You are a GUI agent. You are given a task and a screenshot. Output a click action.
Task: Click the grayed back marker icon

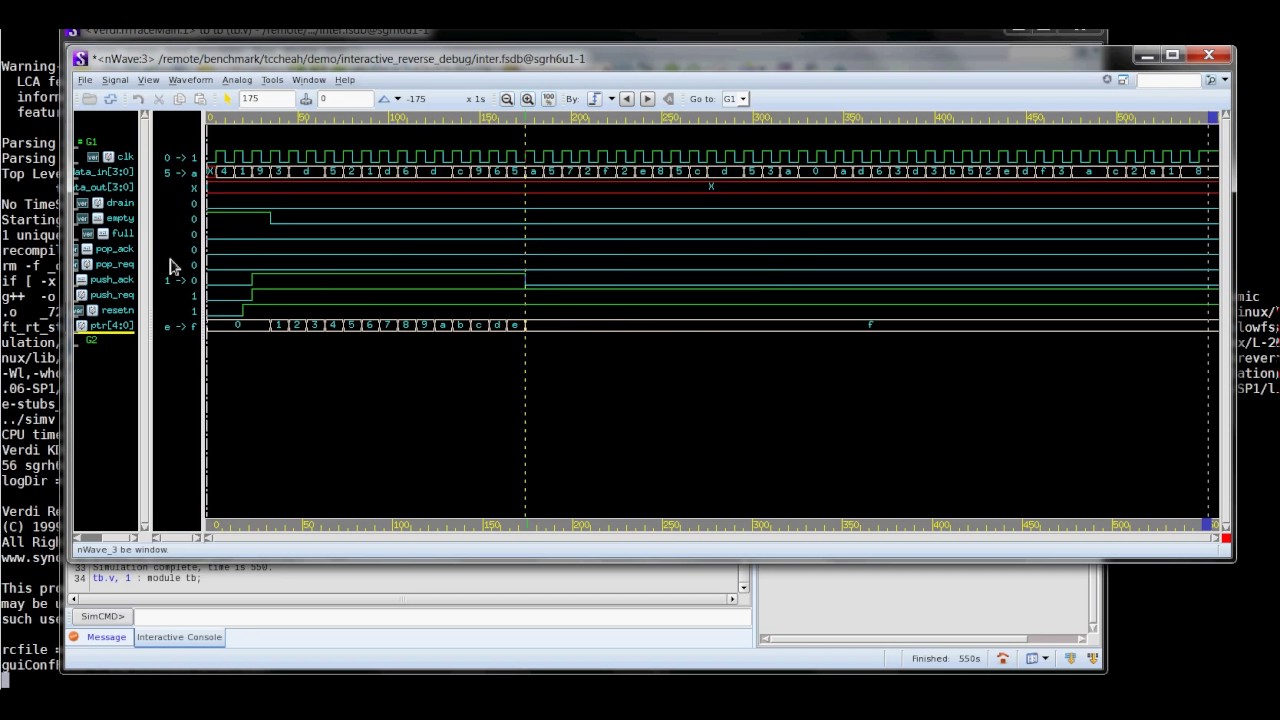click(669, 99)
